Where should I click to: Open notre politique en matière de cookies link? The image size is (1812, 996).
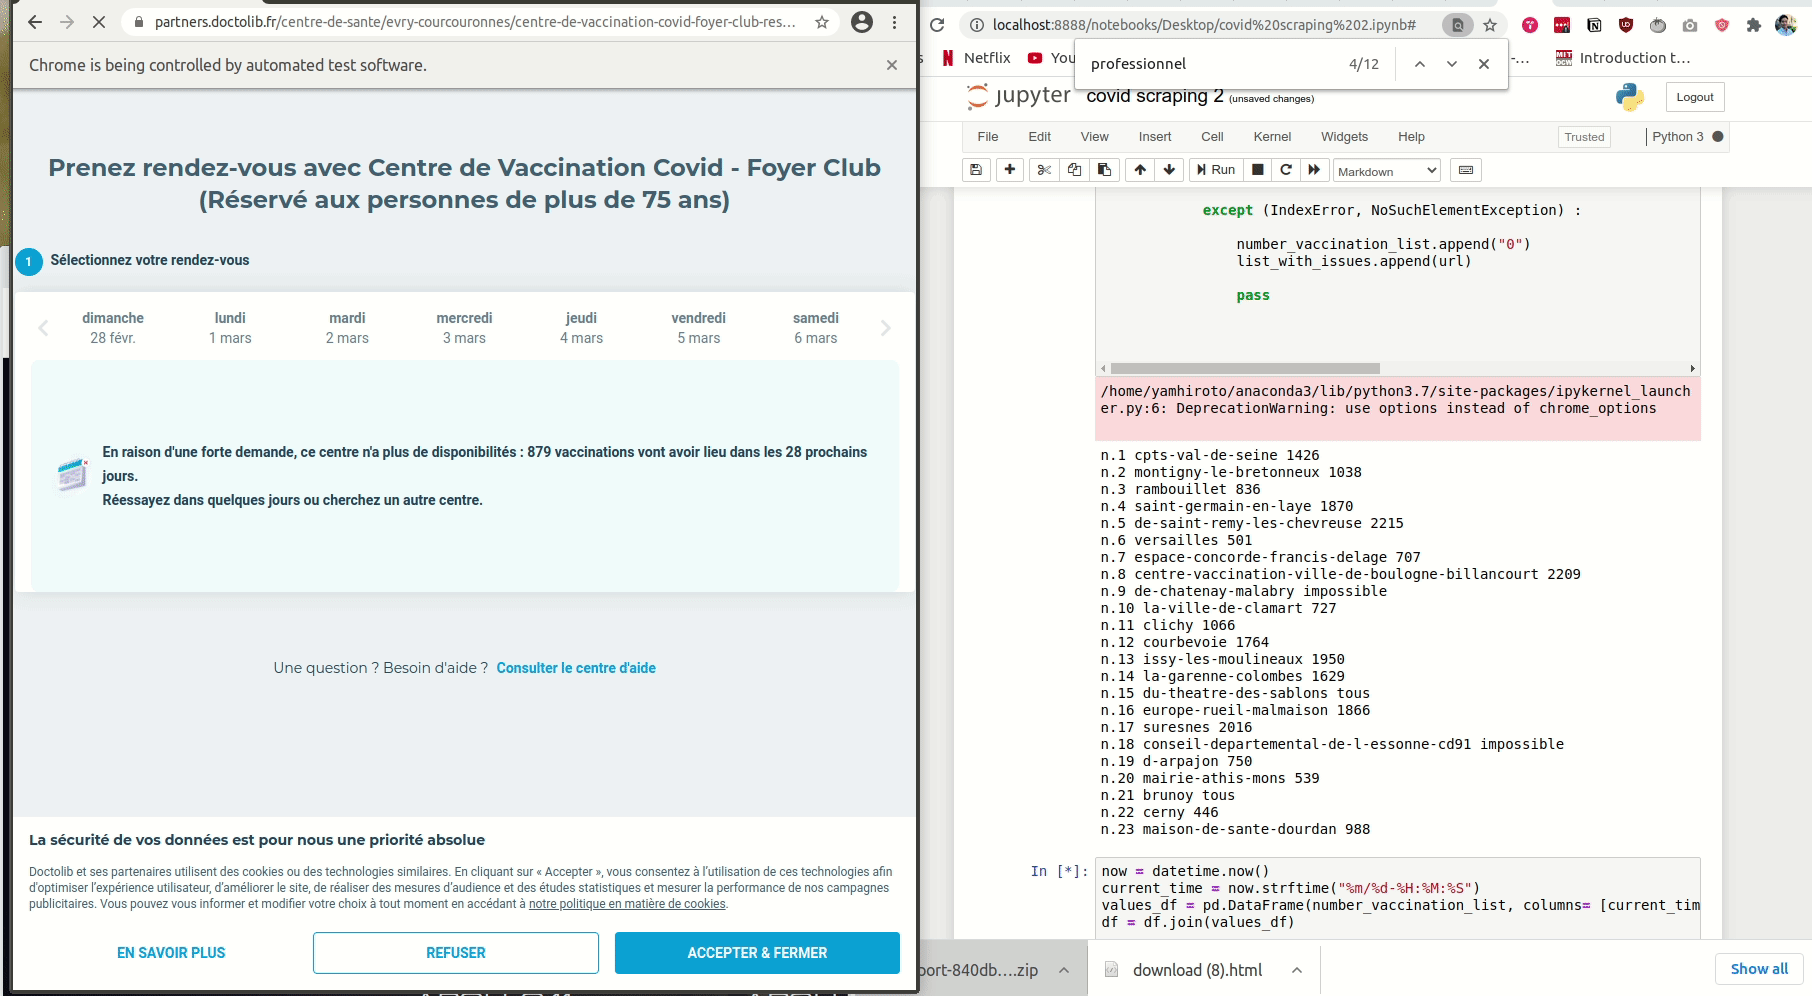click(x=627, y=904)
